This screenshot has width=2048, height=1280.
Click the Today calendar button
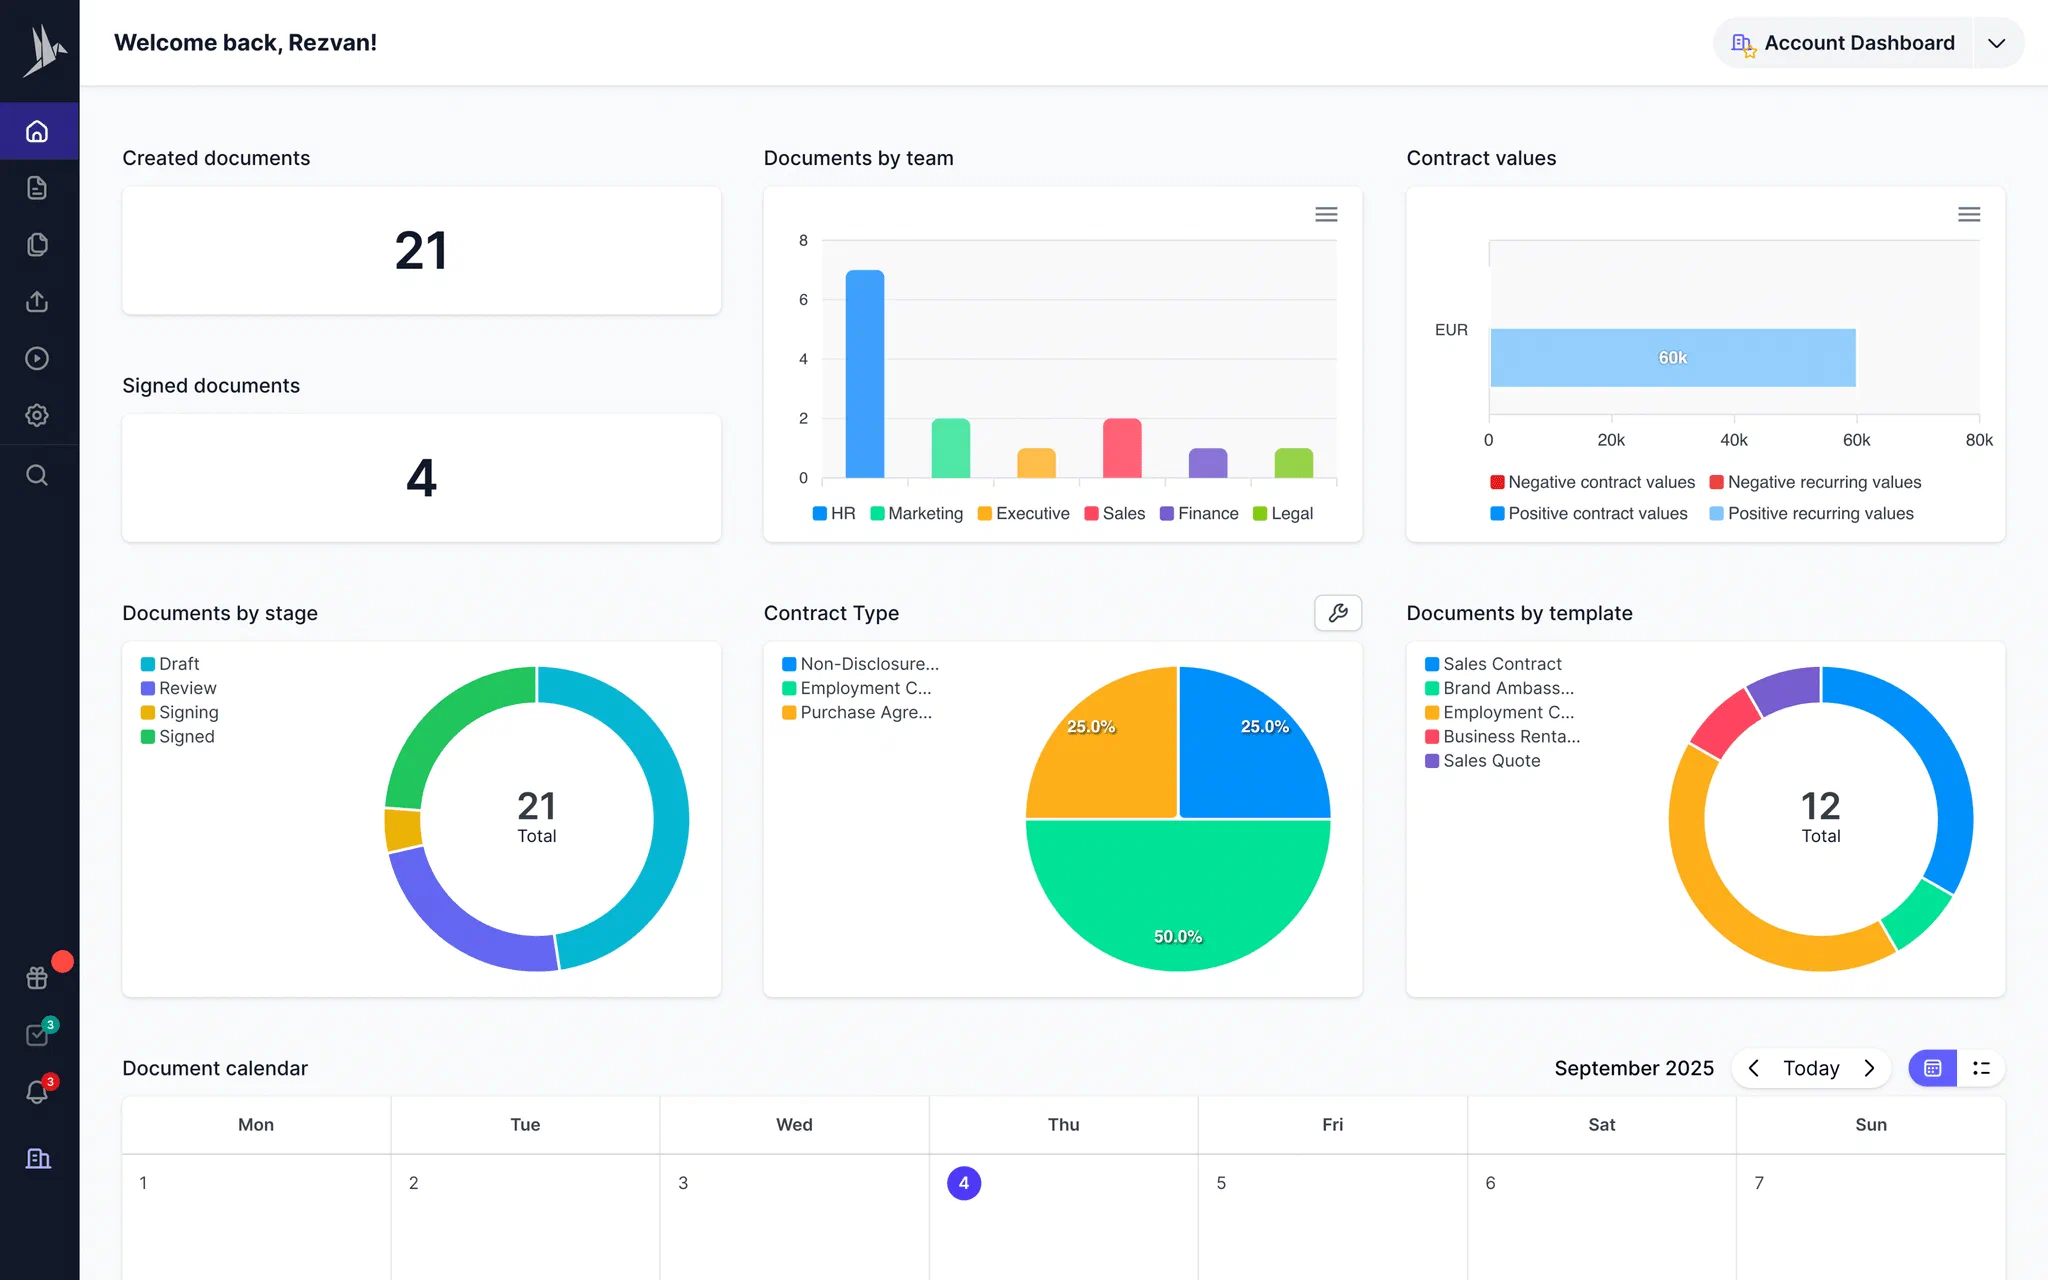(1811, 1068)
